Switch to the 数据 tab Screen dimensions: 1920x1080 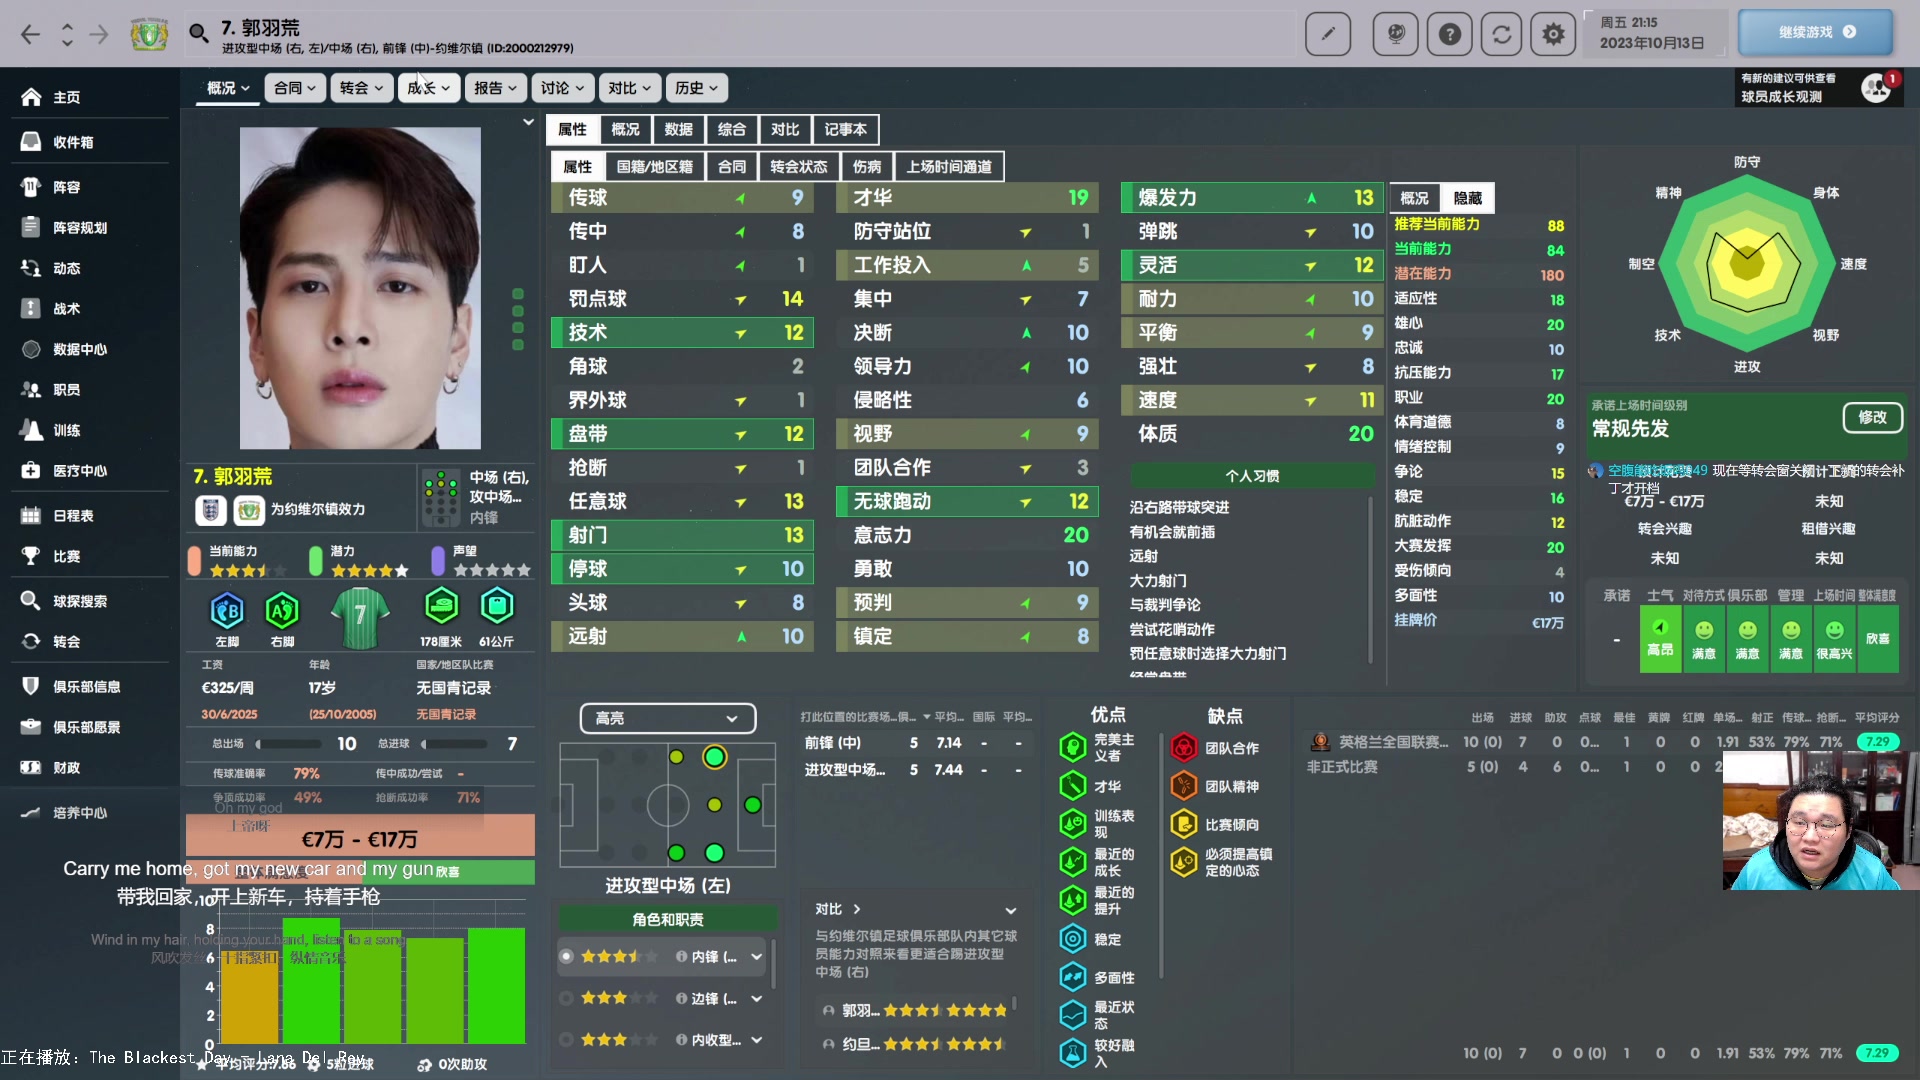pos(678,129)
